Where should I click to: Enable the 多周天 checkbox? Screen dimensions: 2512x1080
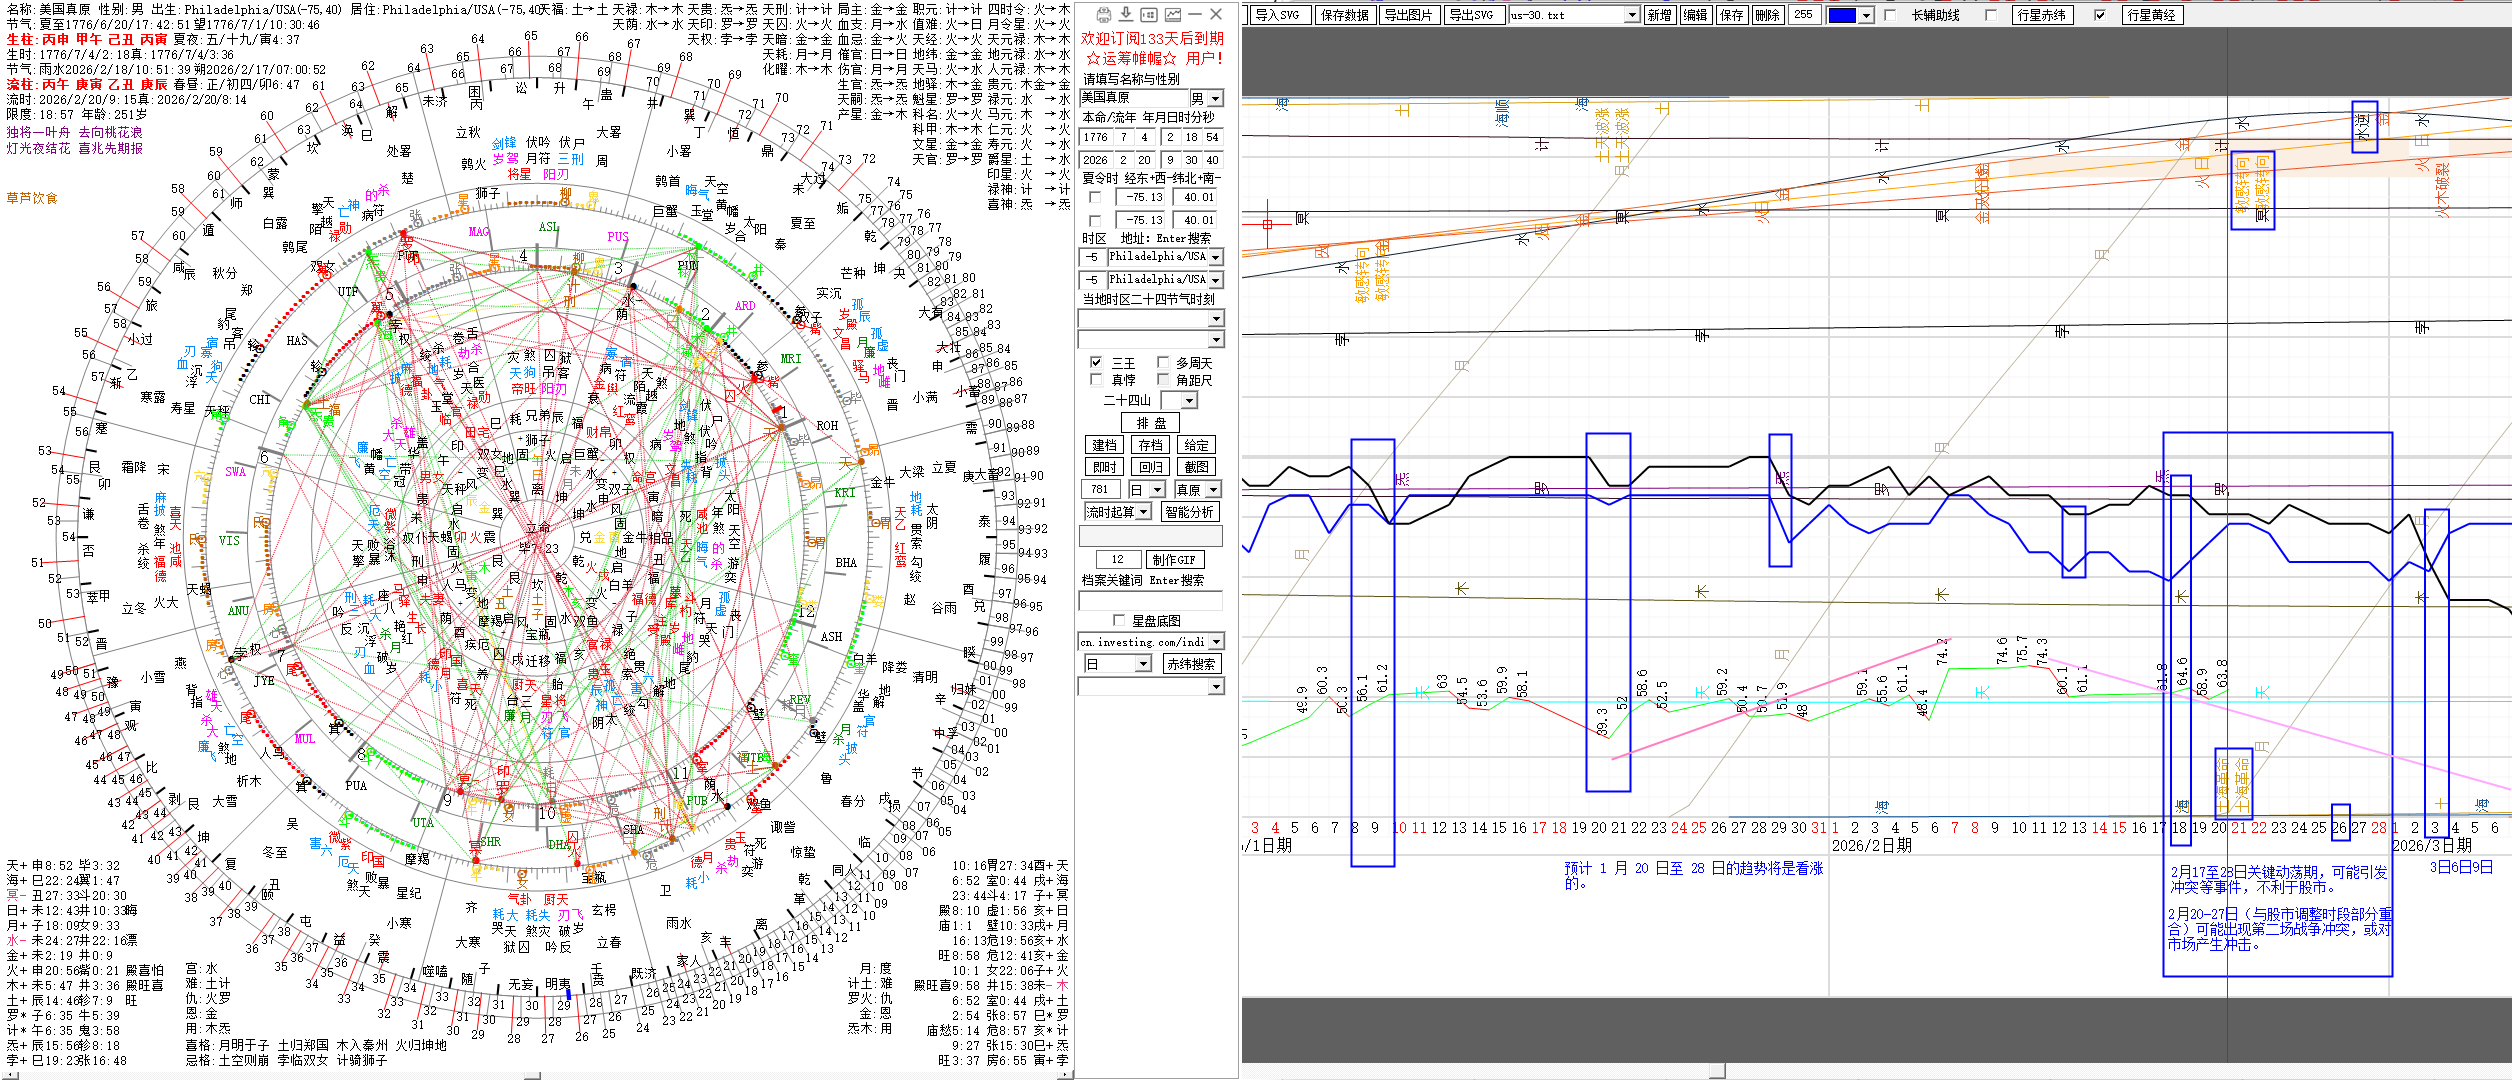pos(1163,362)
